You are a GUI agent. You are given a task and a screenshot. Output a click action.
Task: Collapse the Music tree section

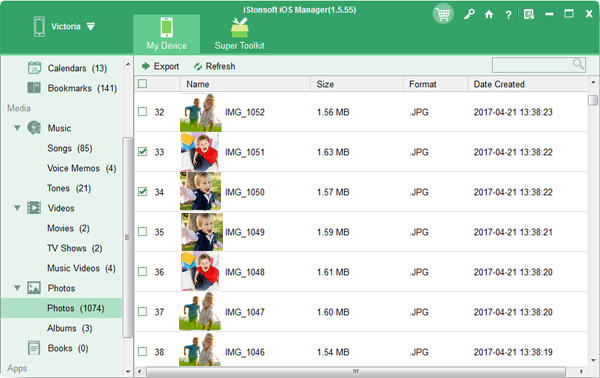click(x=17, y=128)
